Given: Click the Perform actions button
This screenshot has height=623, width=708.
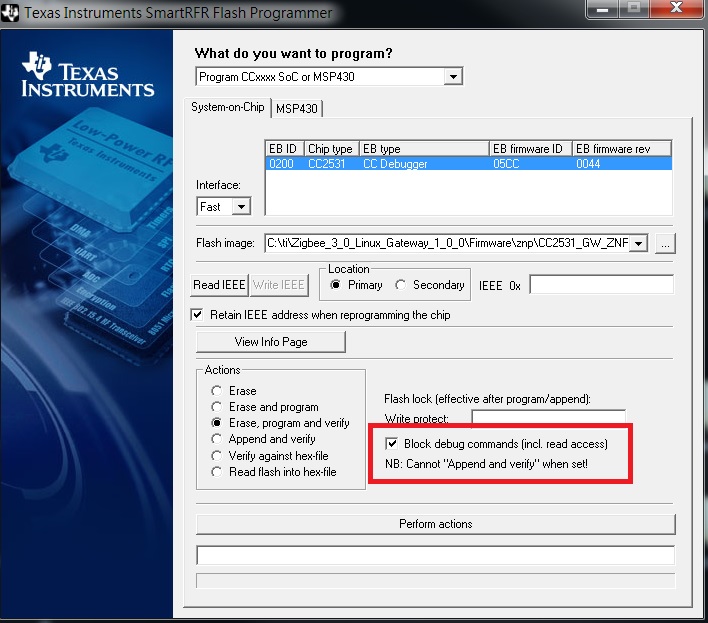Looking at the screenshot, I should pyautogui.click(x=436, y=524).
